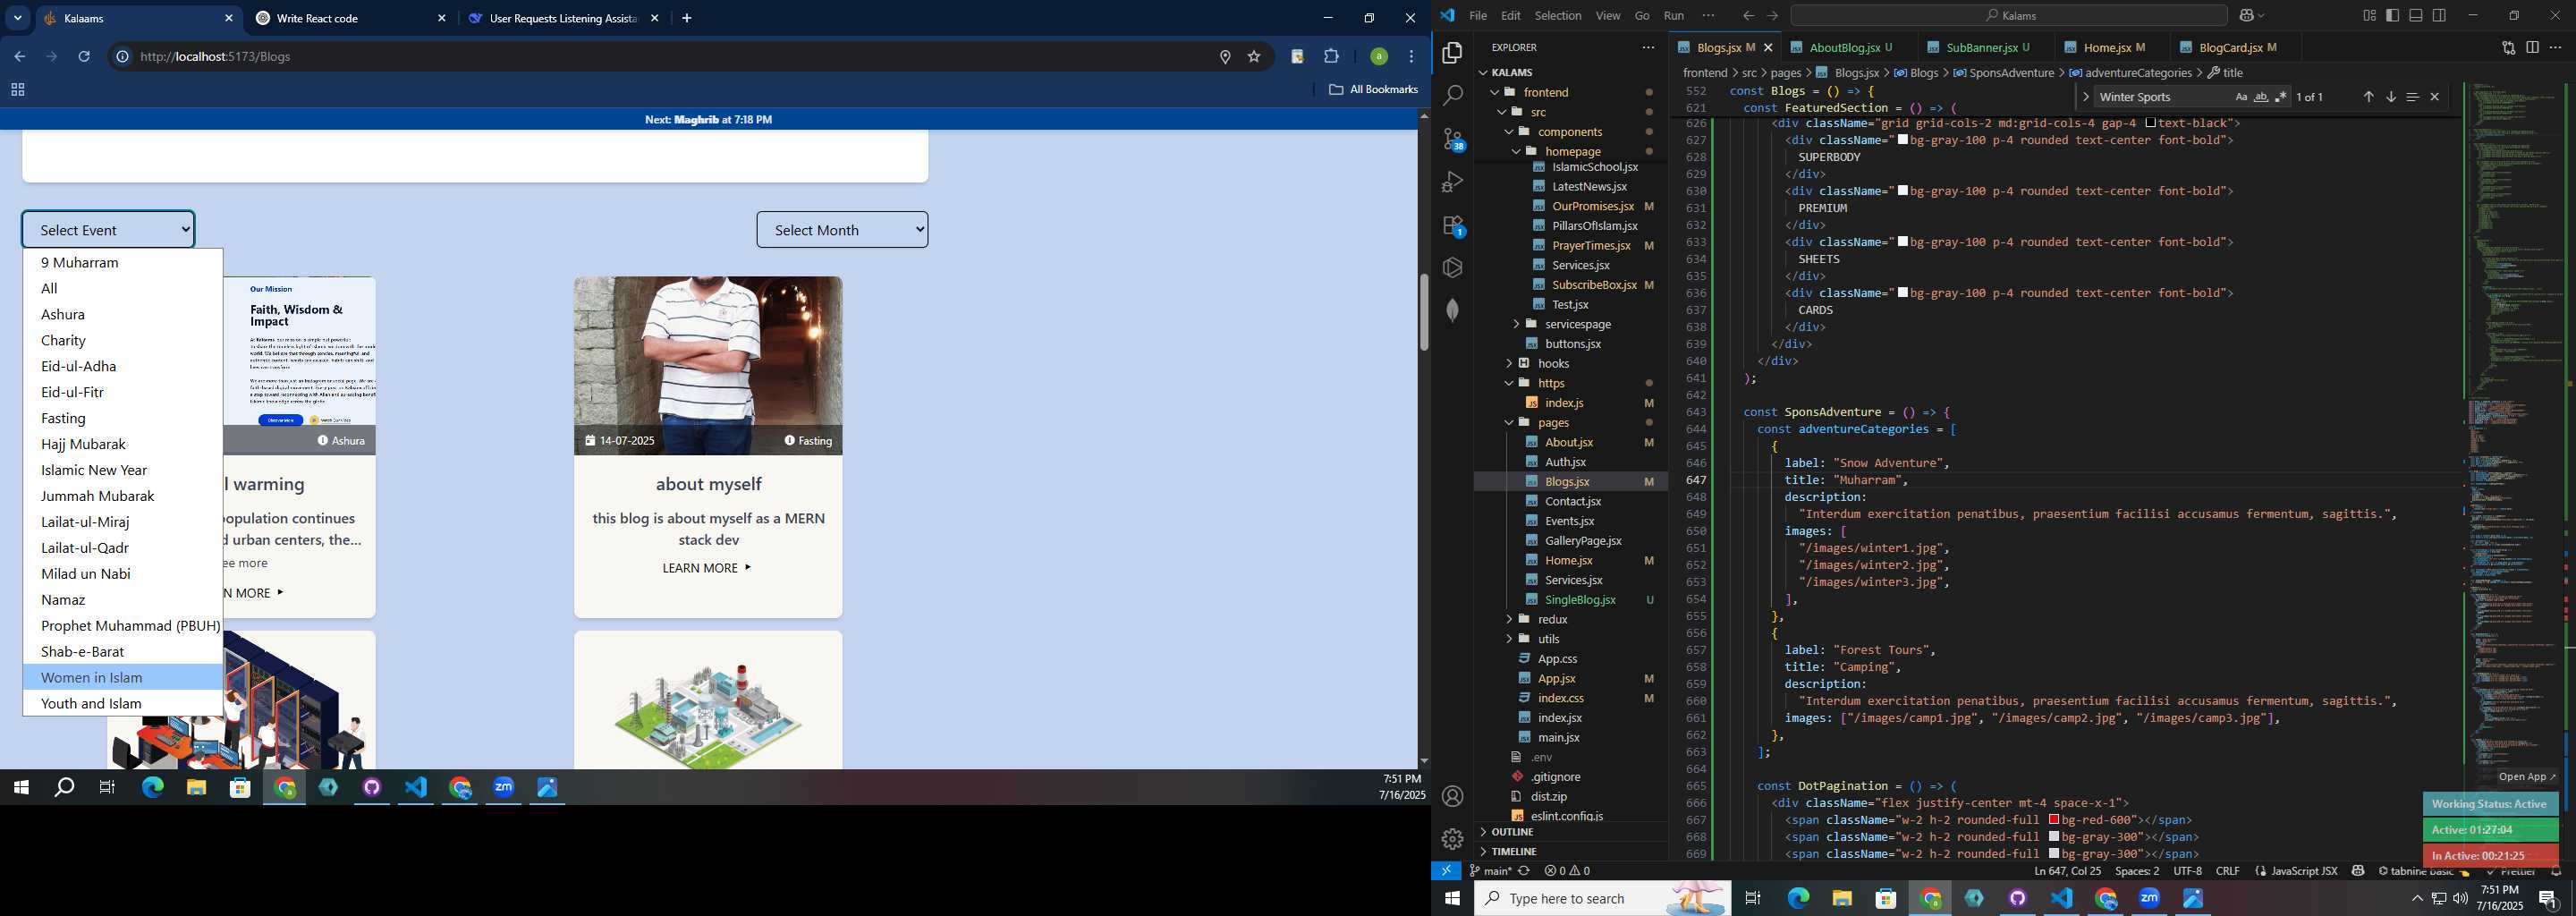Open the Select Event dropdown

pyautogui.click(x=108, y=230)
